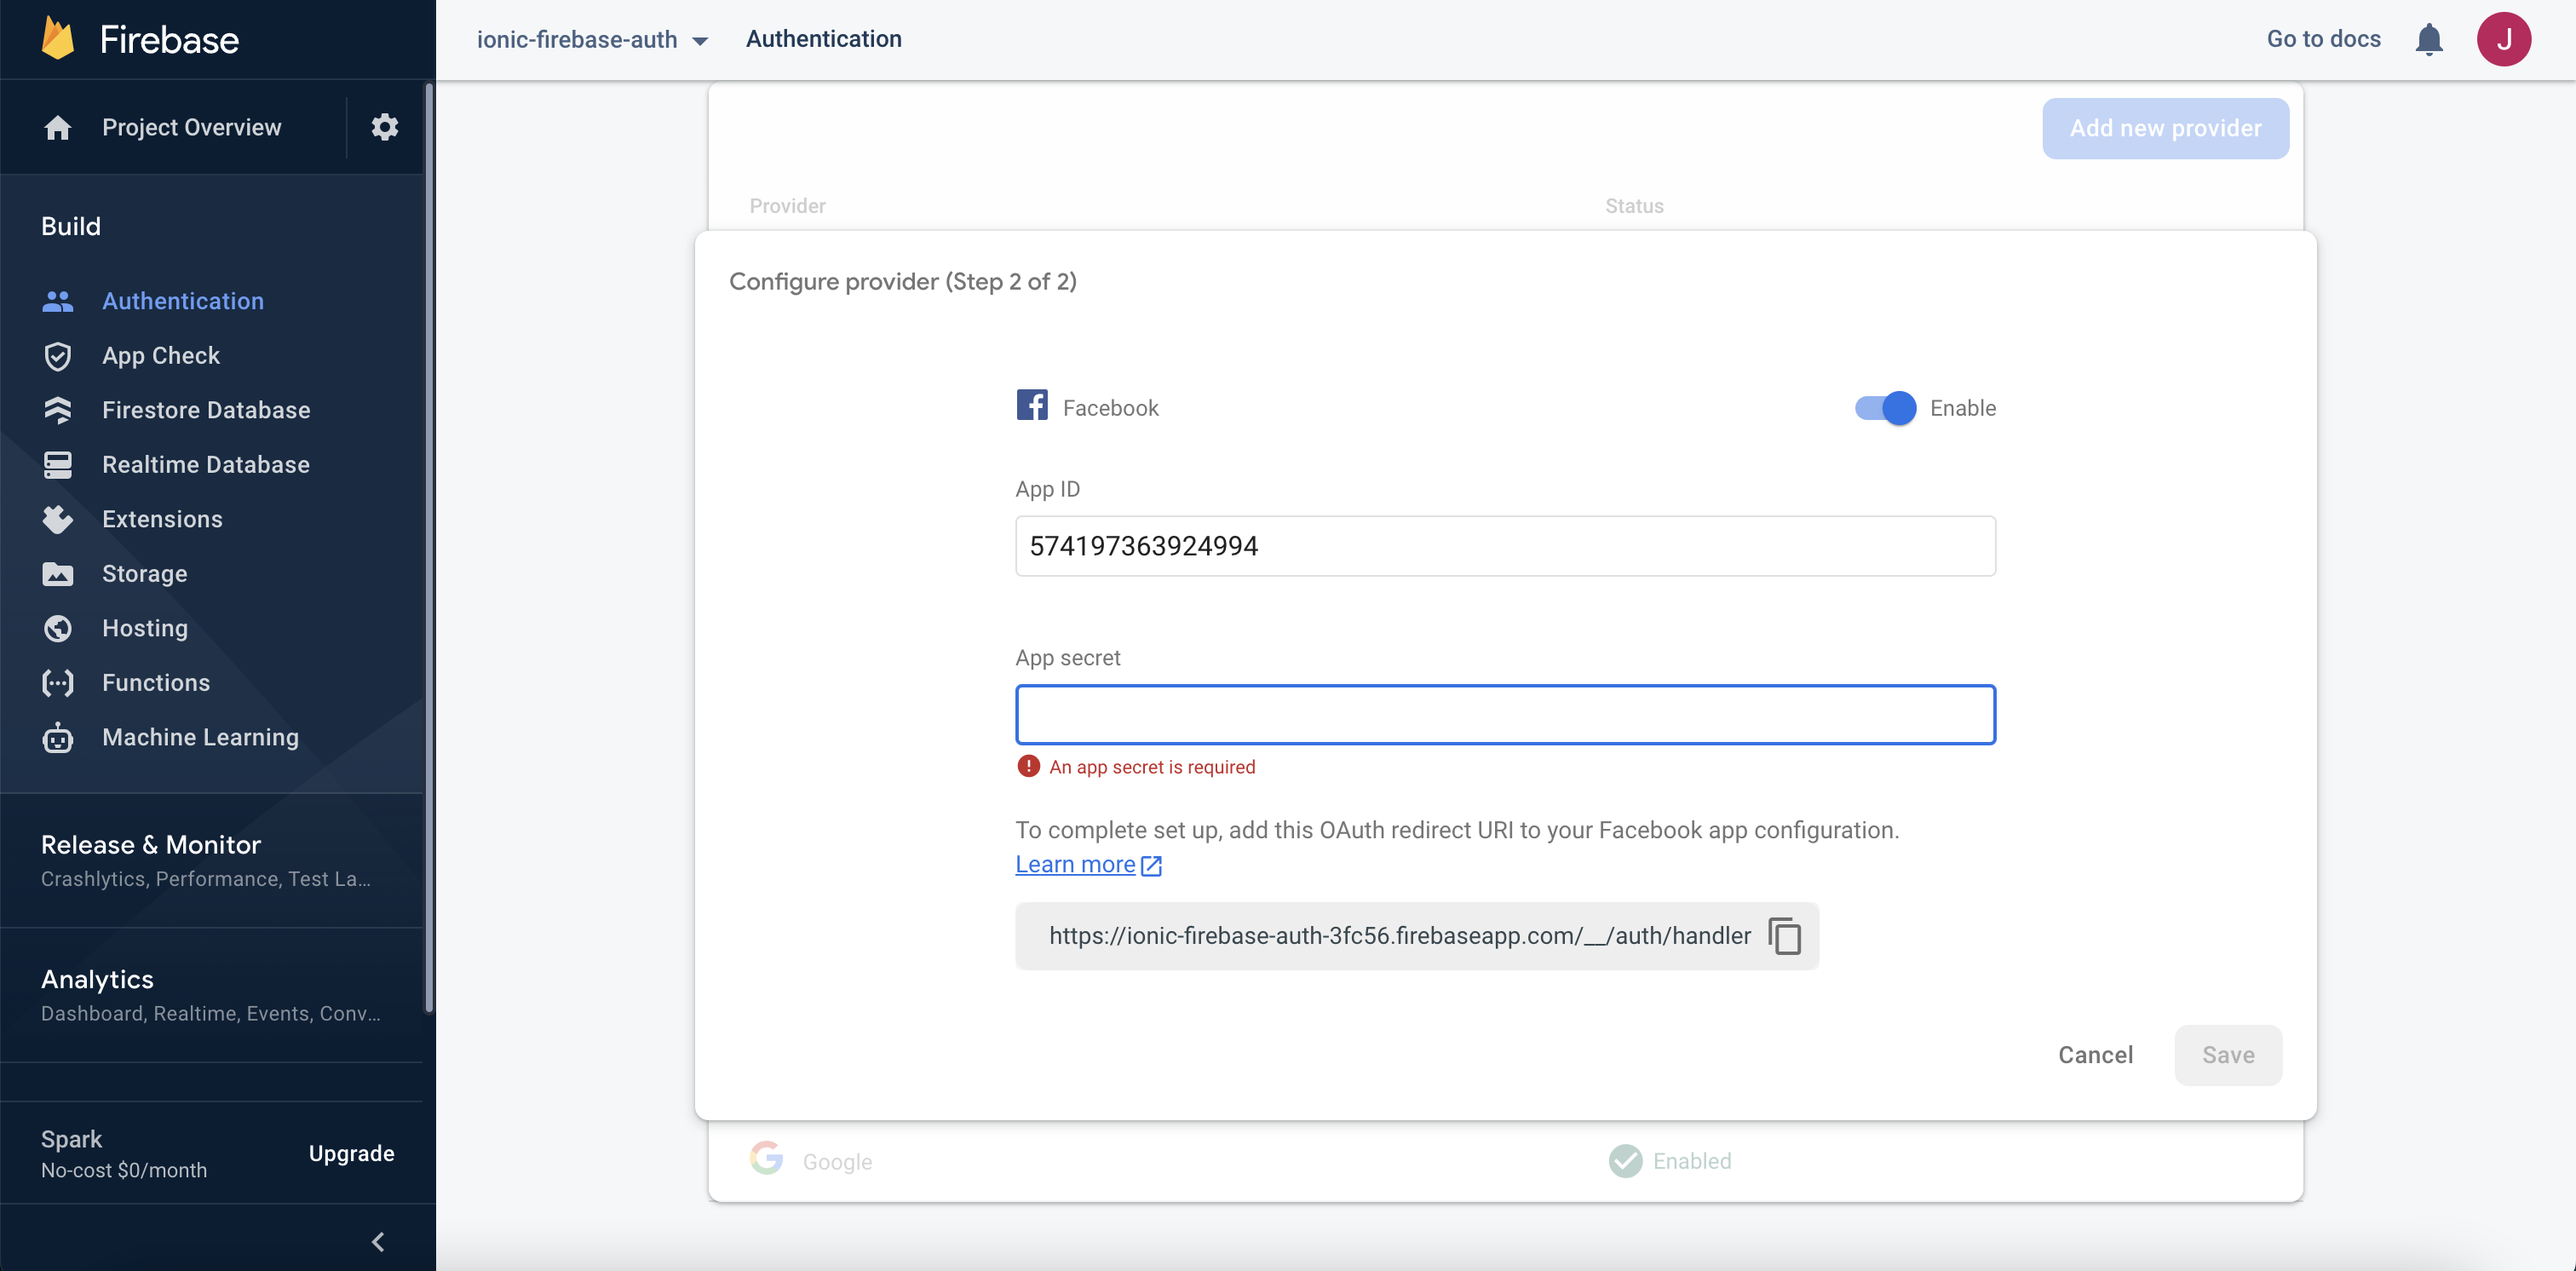Toggle the Facebook Enable switch
Image resolution: width=2576 pixels, height=1271 pixels.
(x=1885, y=408)
